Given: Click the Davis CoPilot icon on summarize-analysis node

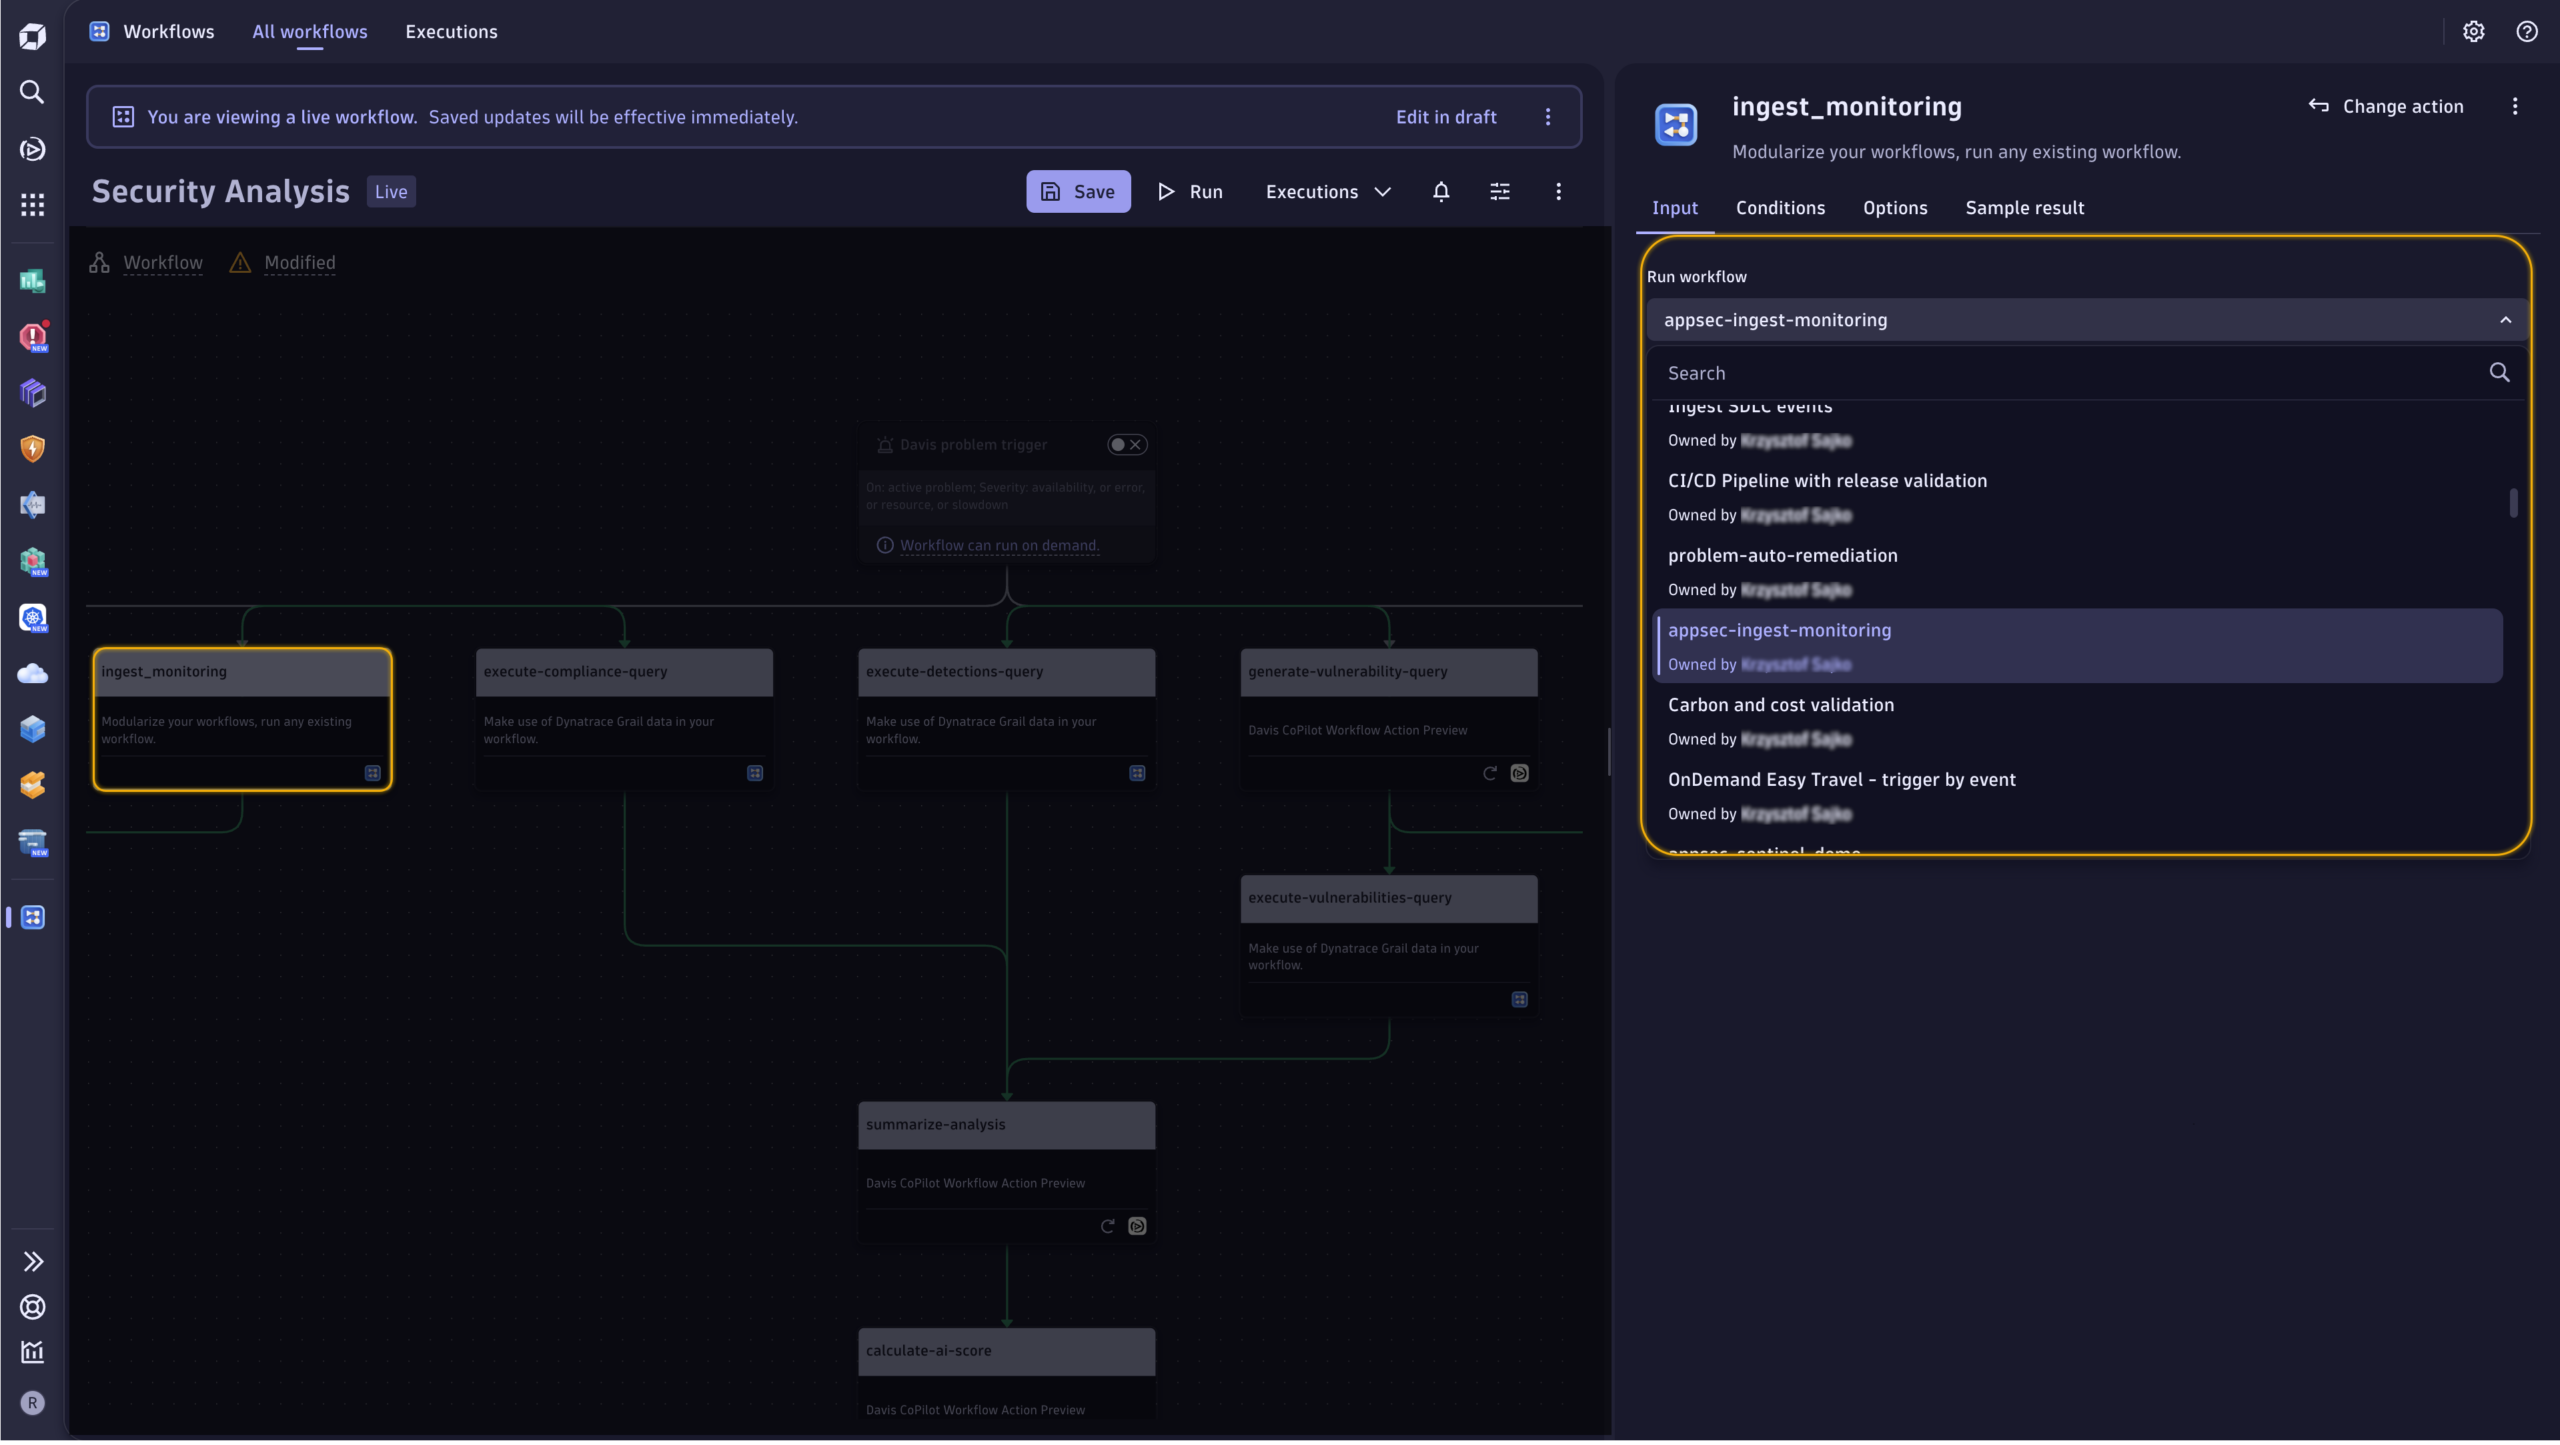Looking at the screenshot, I should coord(1137,1226).
